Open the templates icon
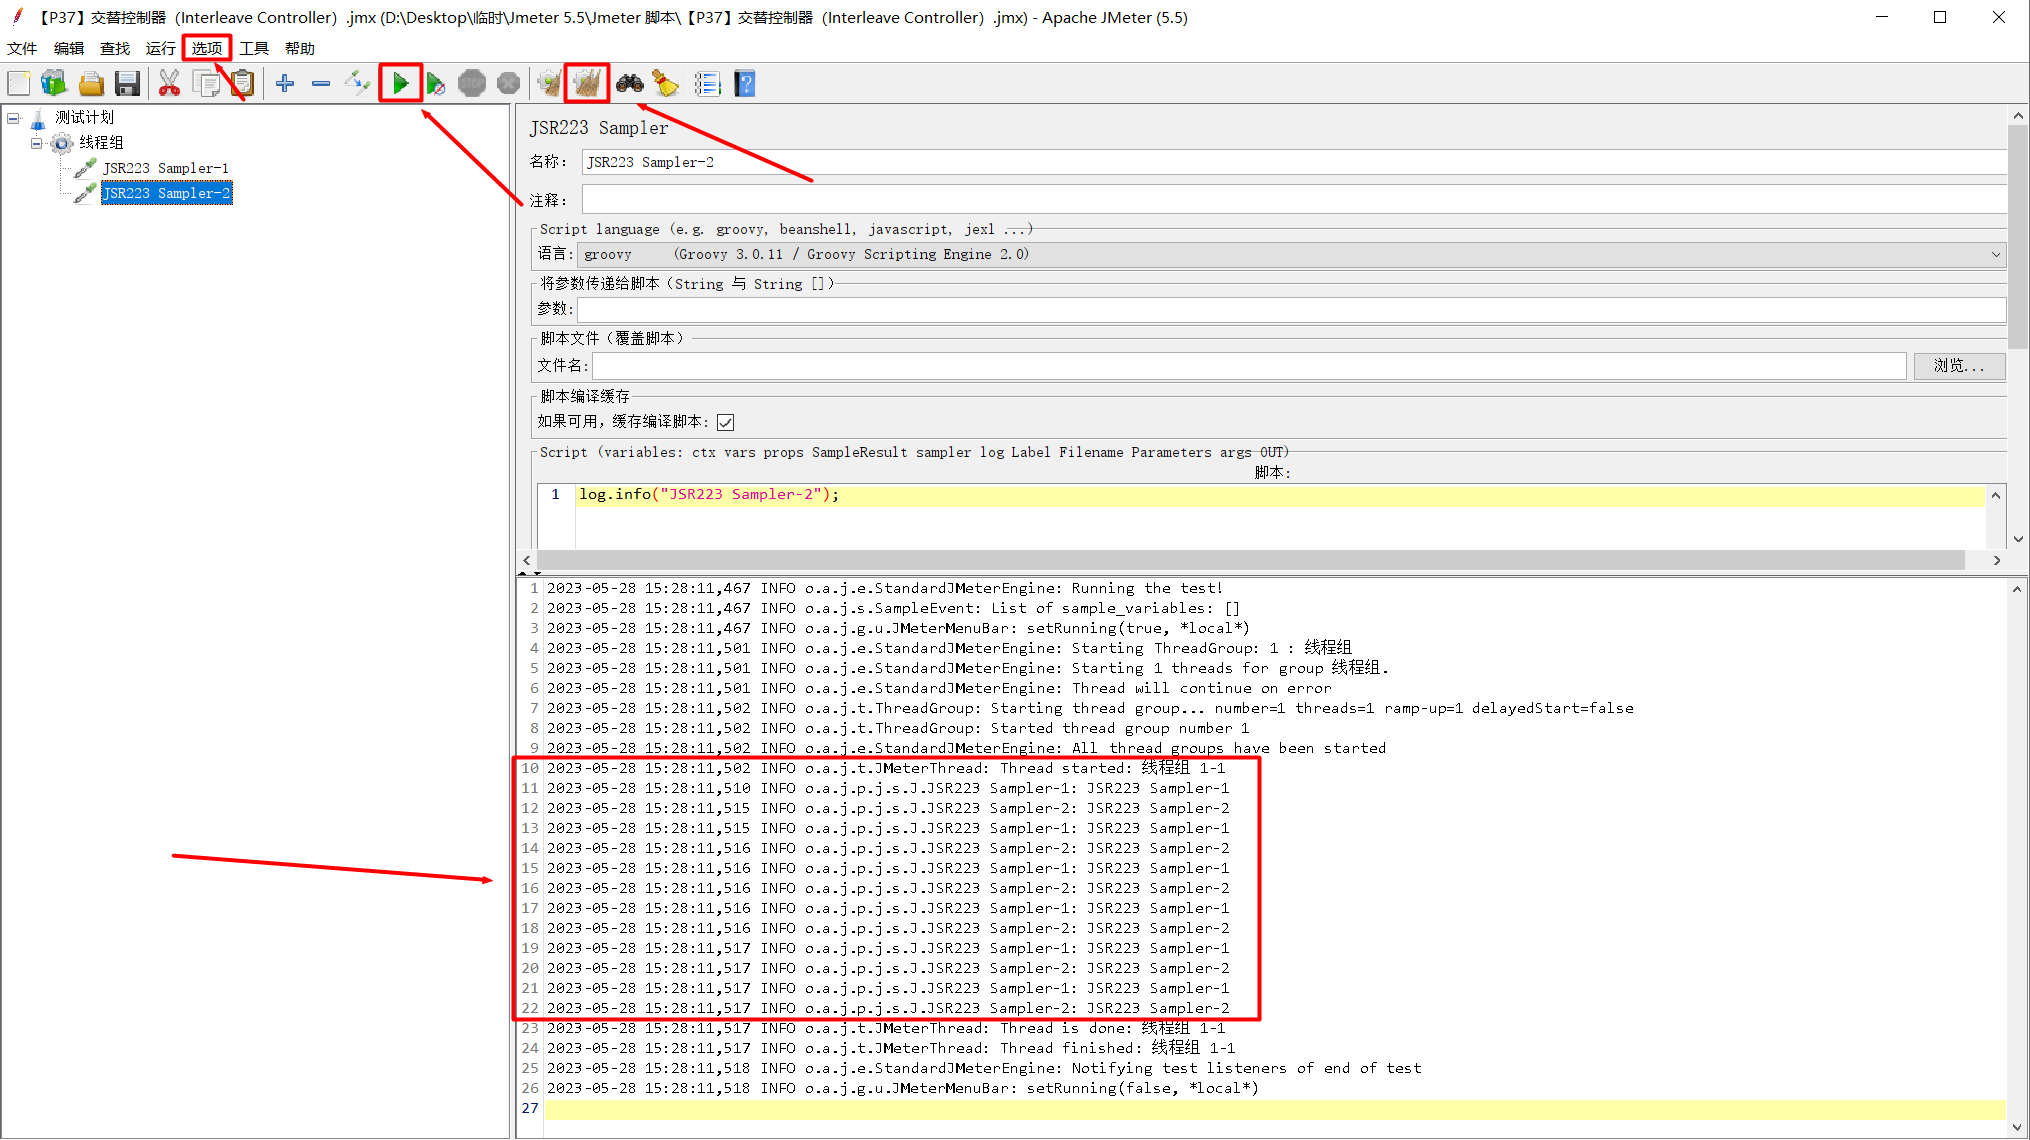This screenshot has width=2030, height=1140. click(54, 83)
